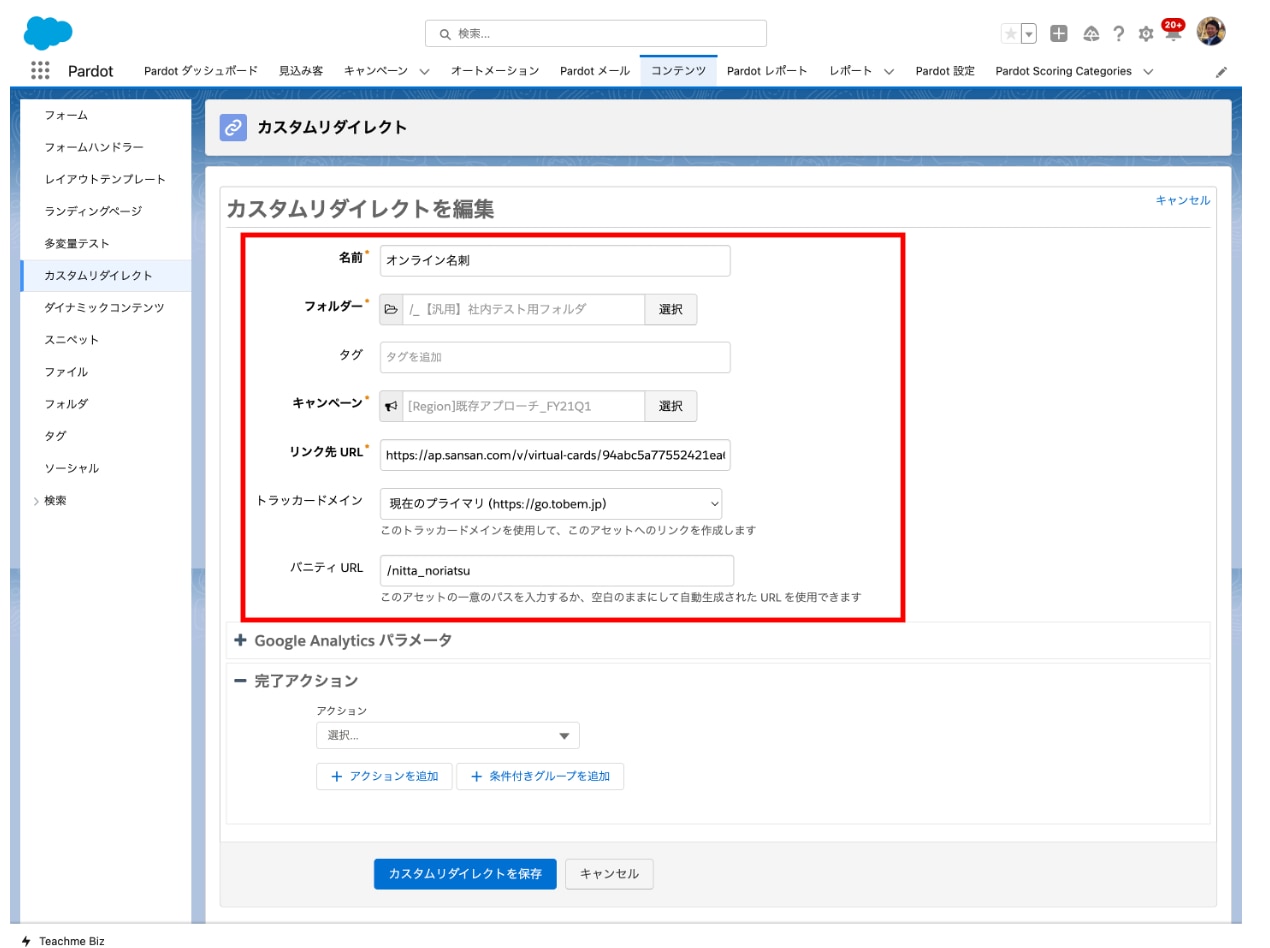Click the キャンセル link at top right

tap(1182, 200)
